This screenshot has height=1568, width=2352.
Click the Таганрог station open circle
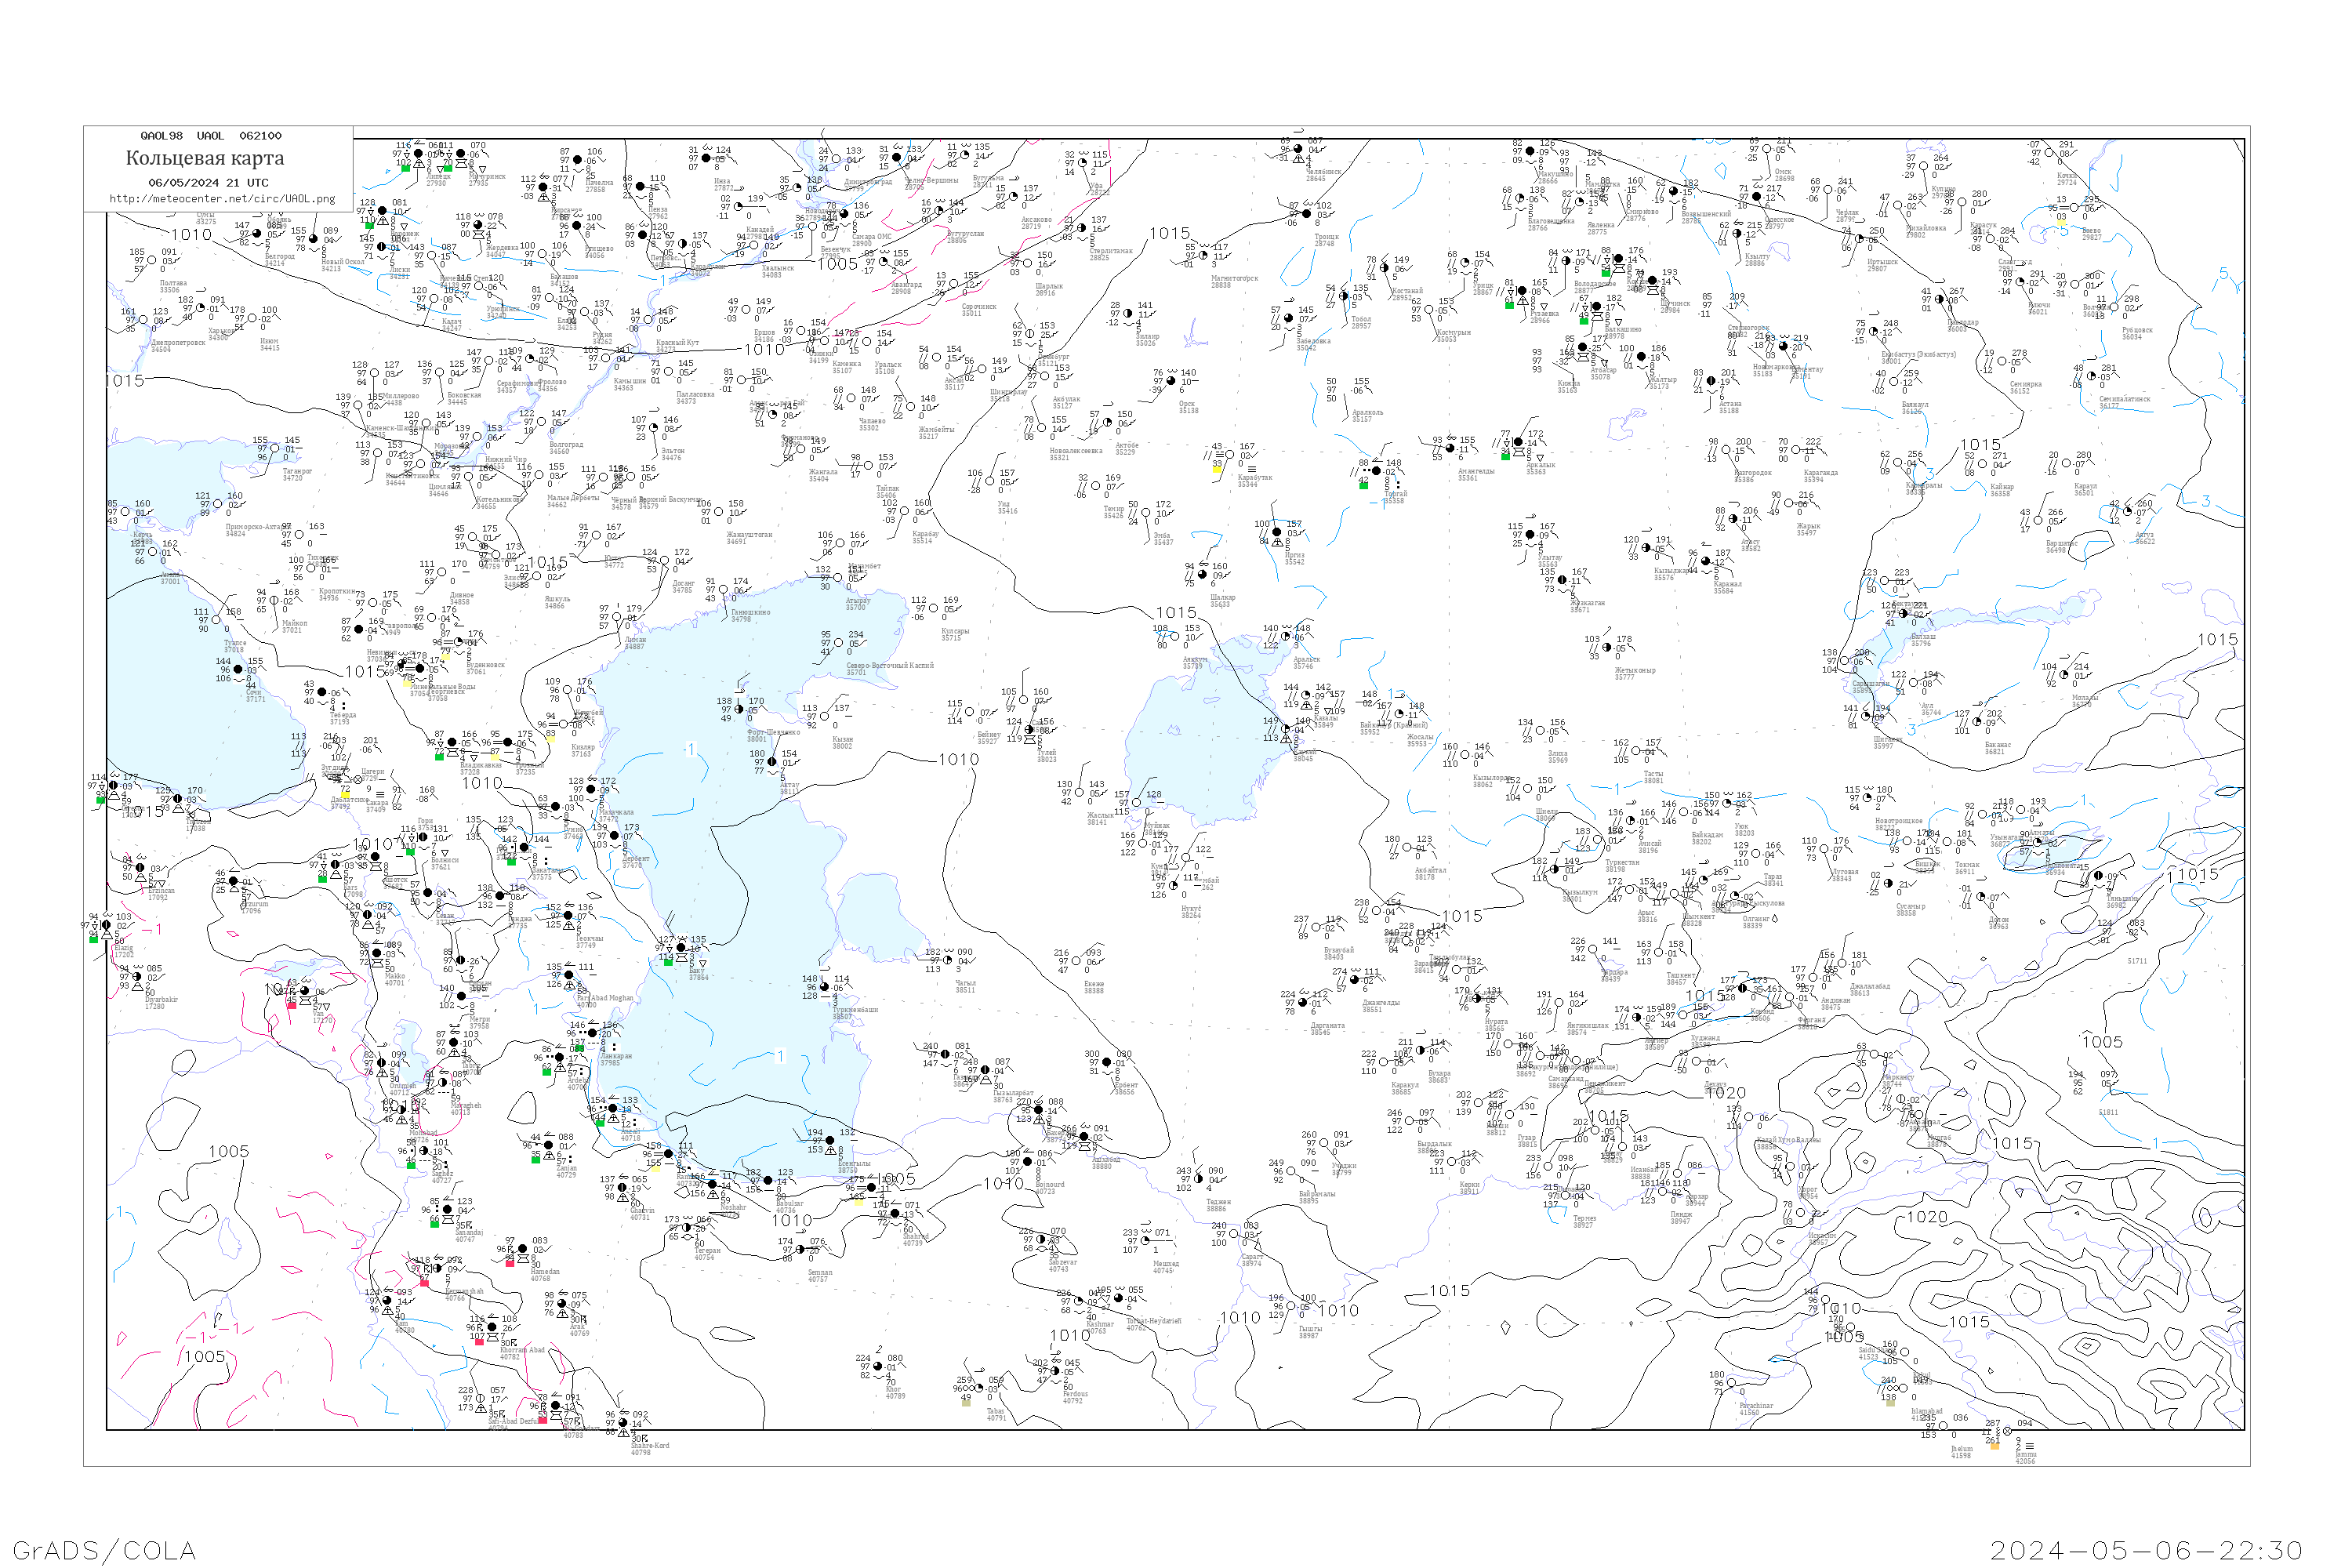point(275,449)
